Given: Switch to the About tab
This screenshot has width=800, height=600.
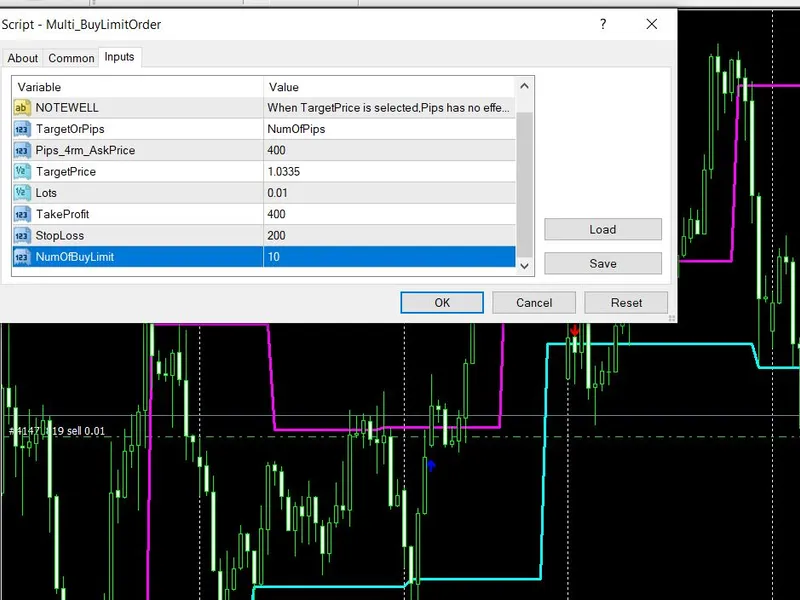Looking at the screenshot, I should click(x=22, y=58).
